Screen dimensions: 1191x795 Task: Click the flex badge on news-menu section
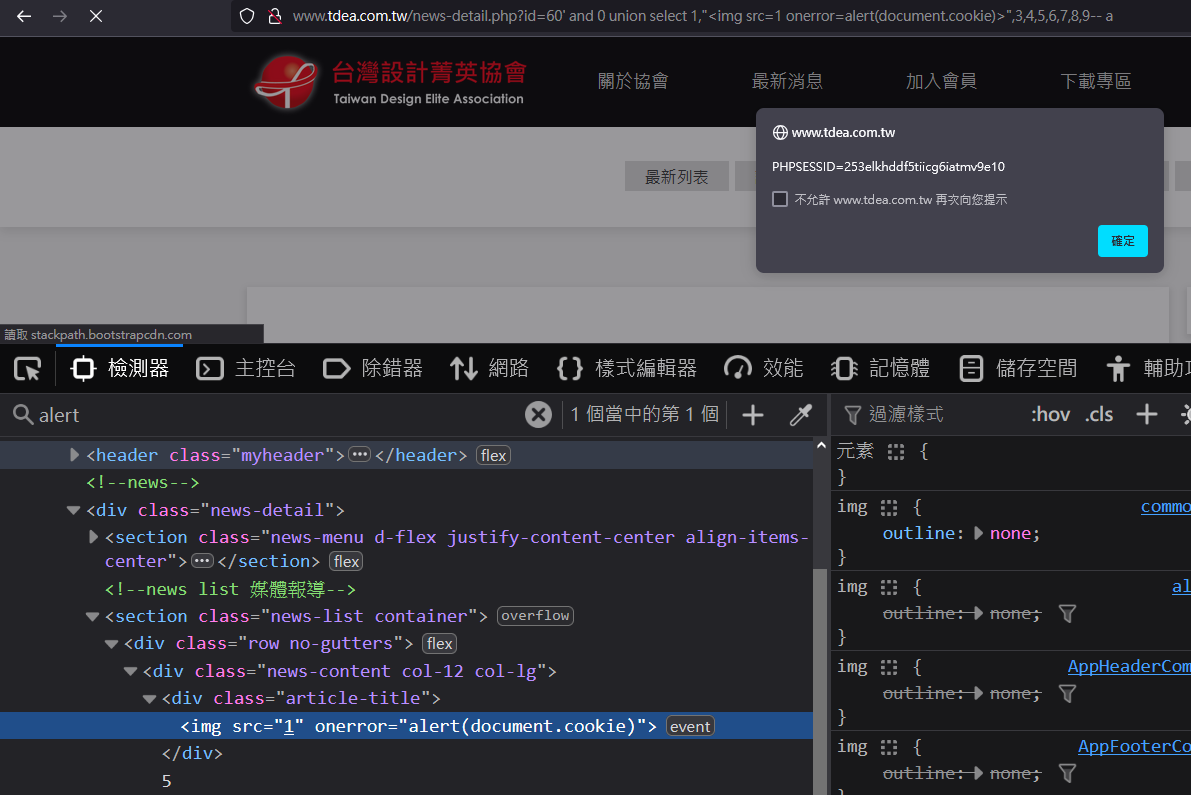click(x=346, y=562)
